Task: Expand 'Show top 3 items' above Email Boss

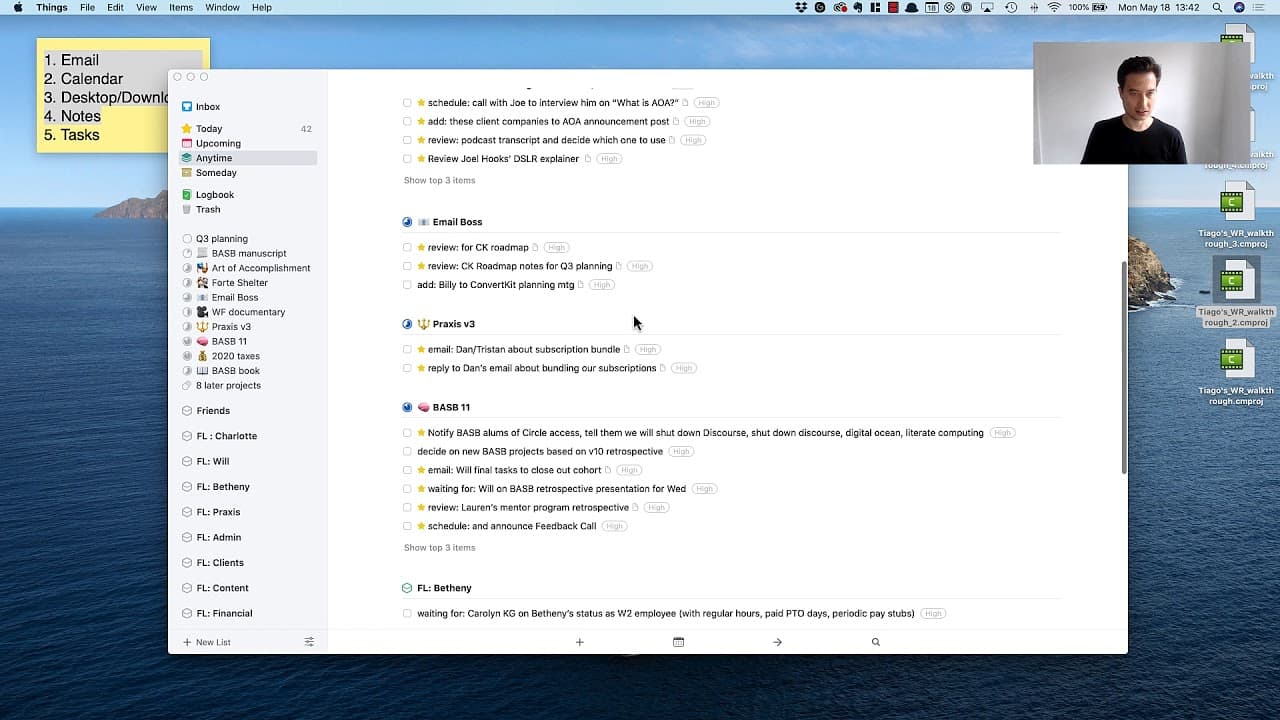Action: coord(439,181)
